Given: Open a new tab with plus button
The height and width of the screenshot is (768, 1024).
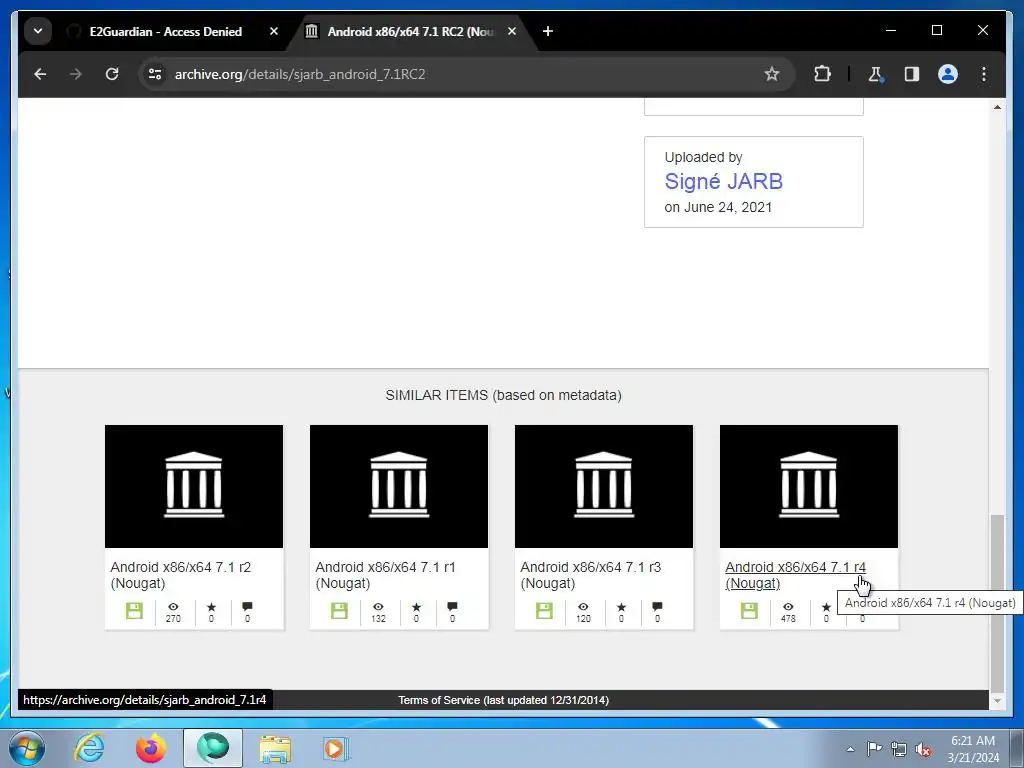Looking at the screenshot, I should [x=548, y=31].
